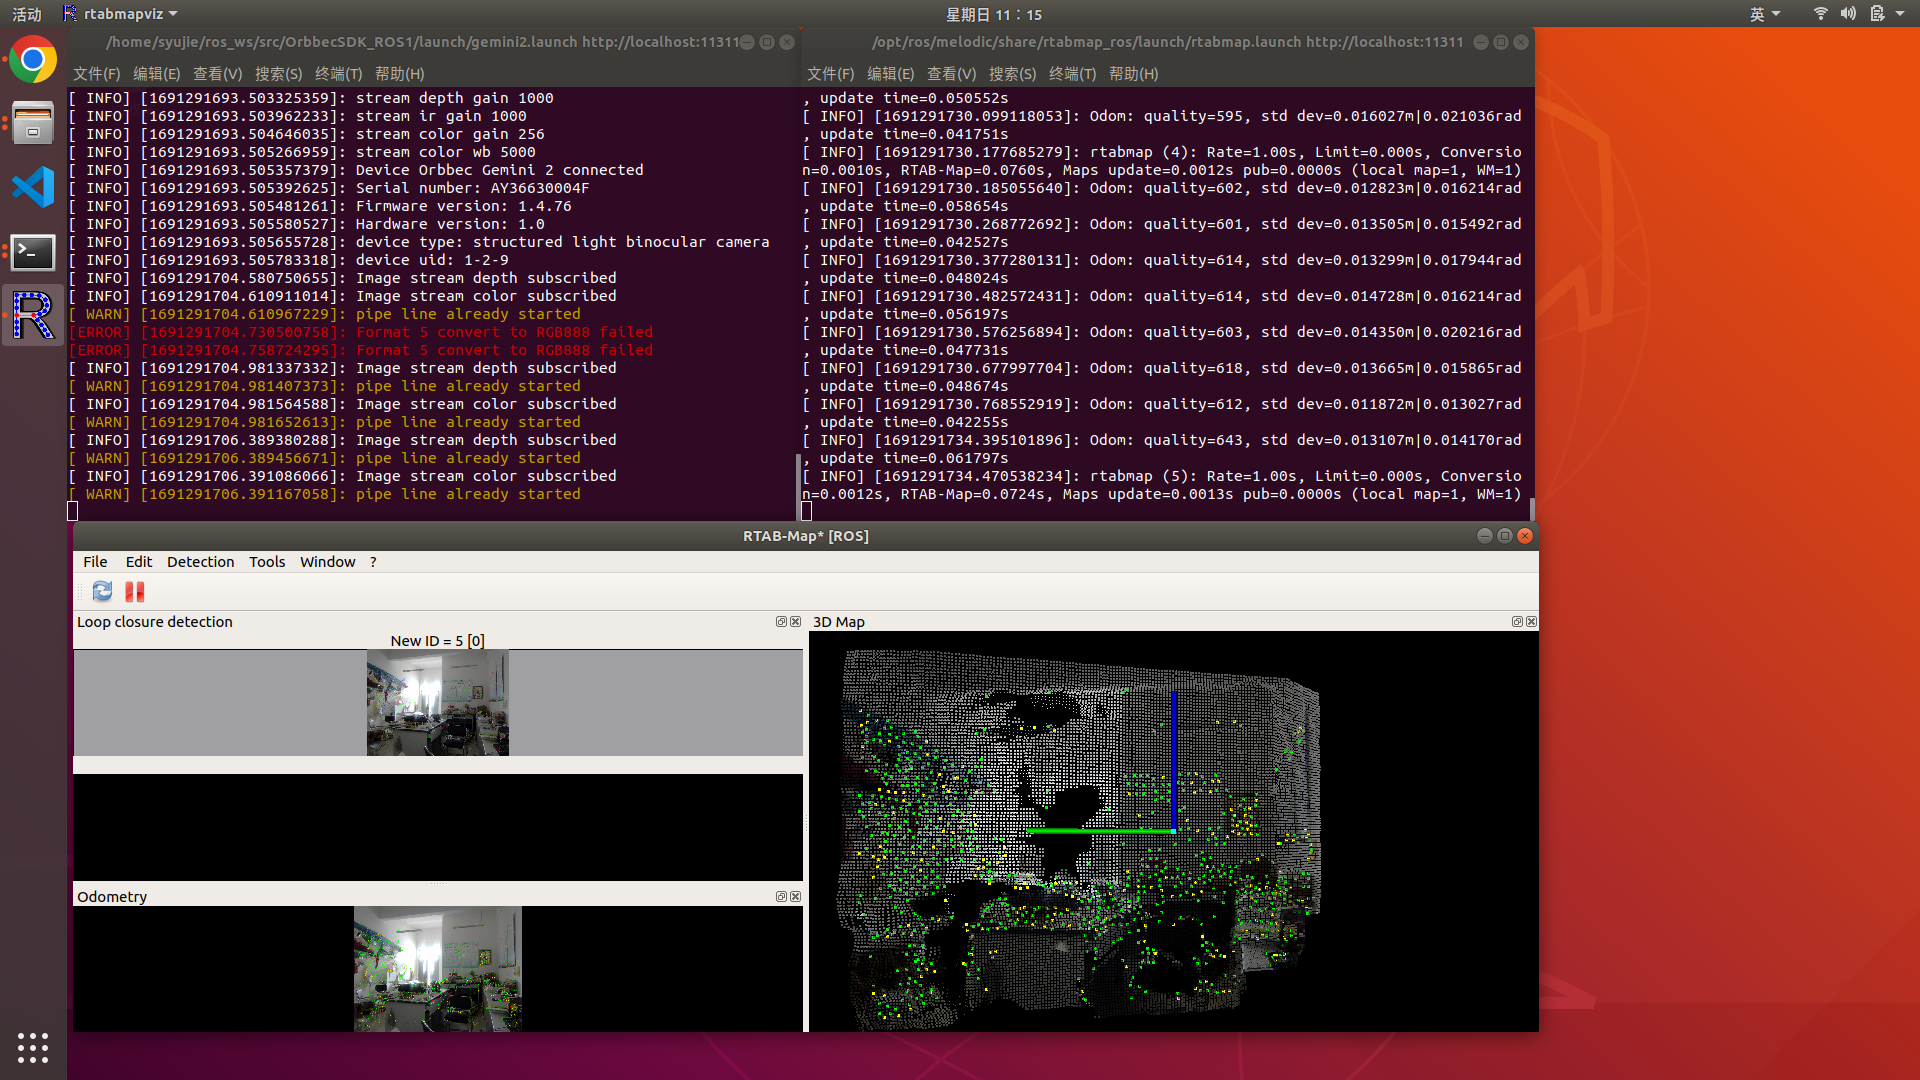Close the rtabmap.launch terminal window
Viewport: 1920px width, 1080px height.
pos(1521,42)
